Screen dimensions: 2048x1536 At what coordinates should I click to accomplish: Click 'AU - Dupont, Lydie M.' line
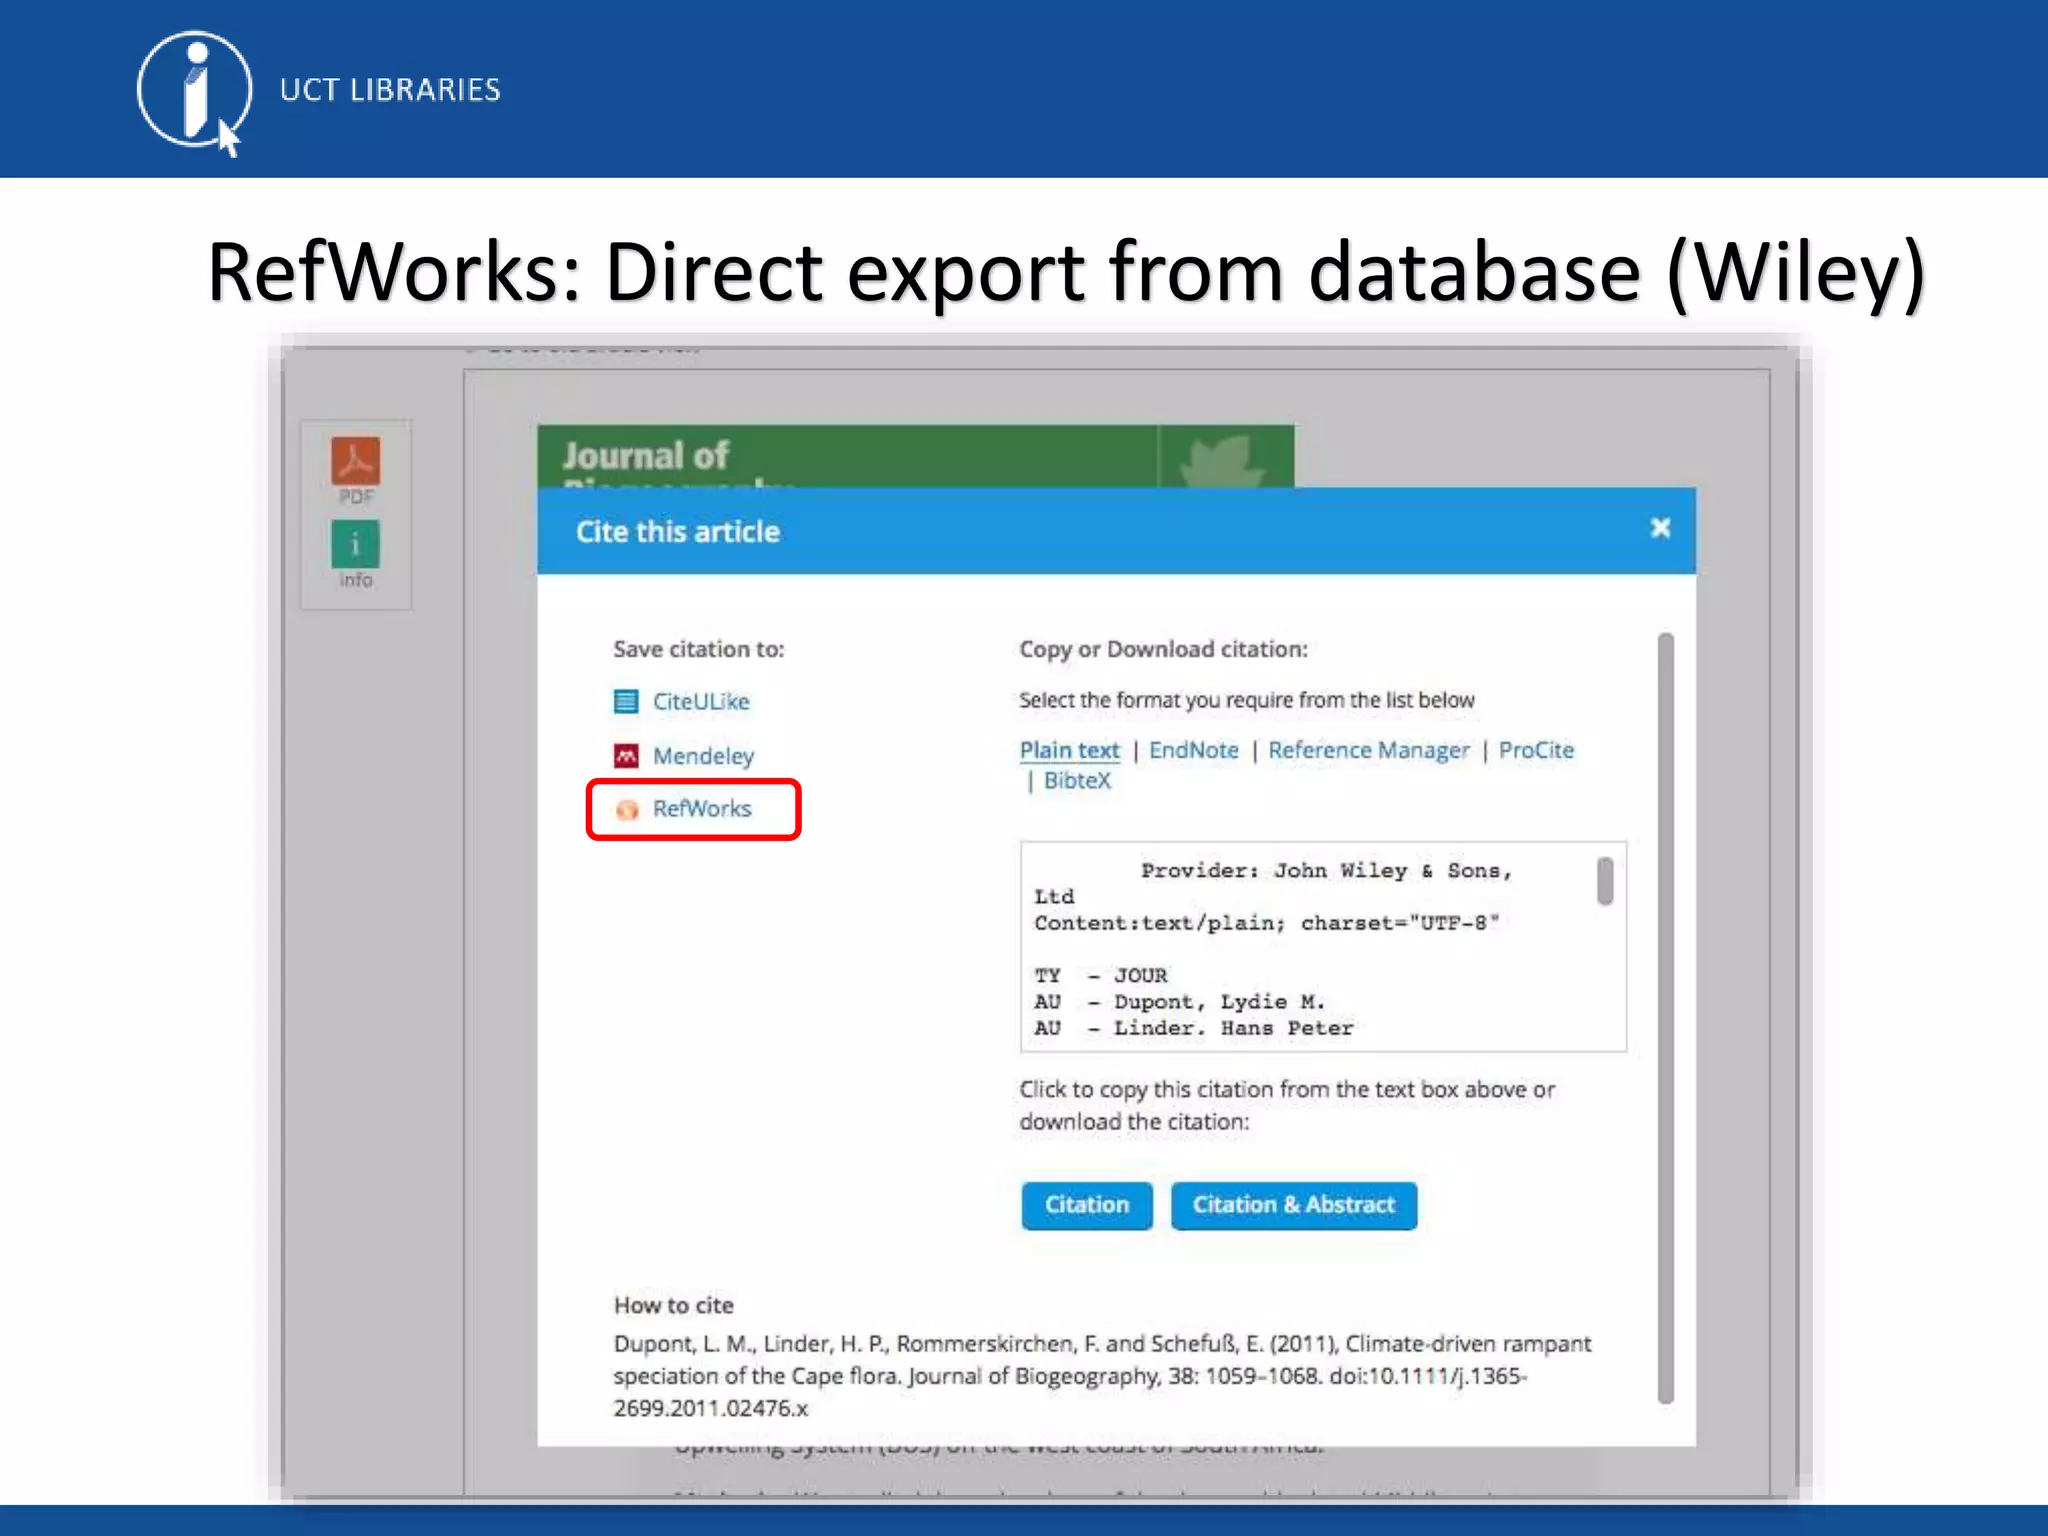click(1180, 1002)
